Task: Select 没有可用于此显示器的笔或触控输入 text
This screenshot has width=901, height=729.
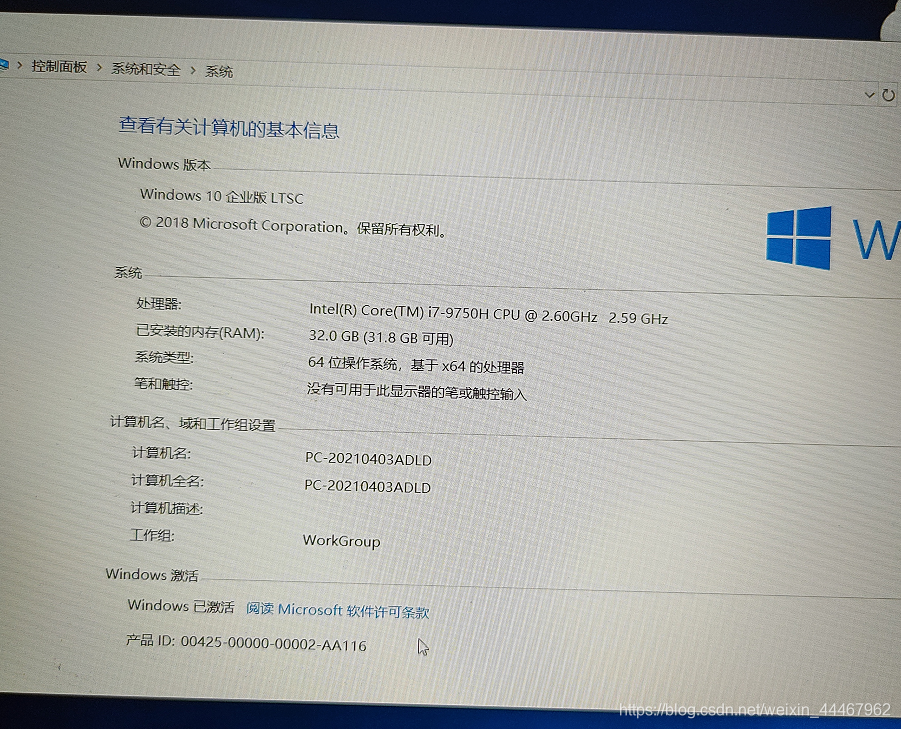Action: [417, 391]
